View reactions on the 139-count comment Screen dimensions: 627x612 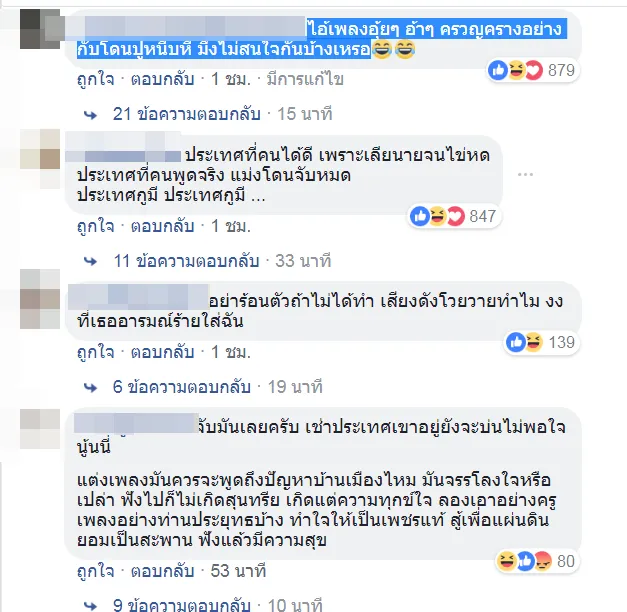[x=541, y=342]
